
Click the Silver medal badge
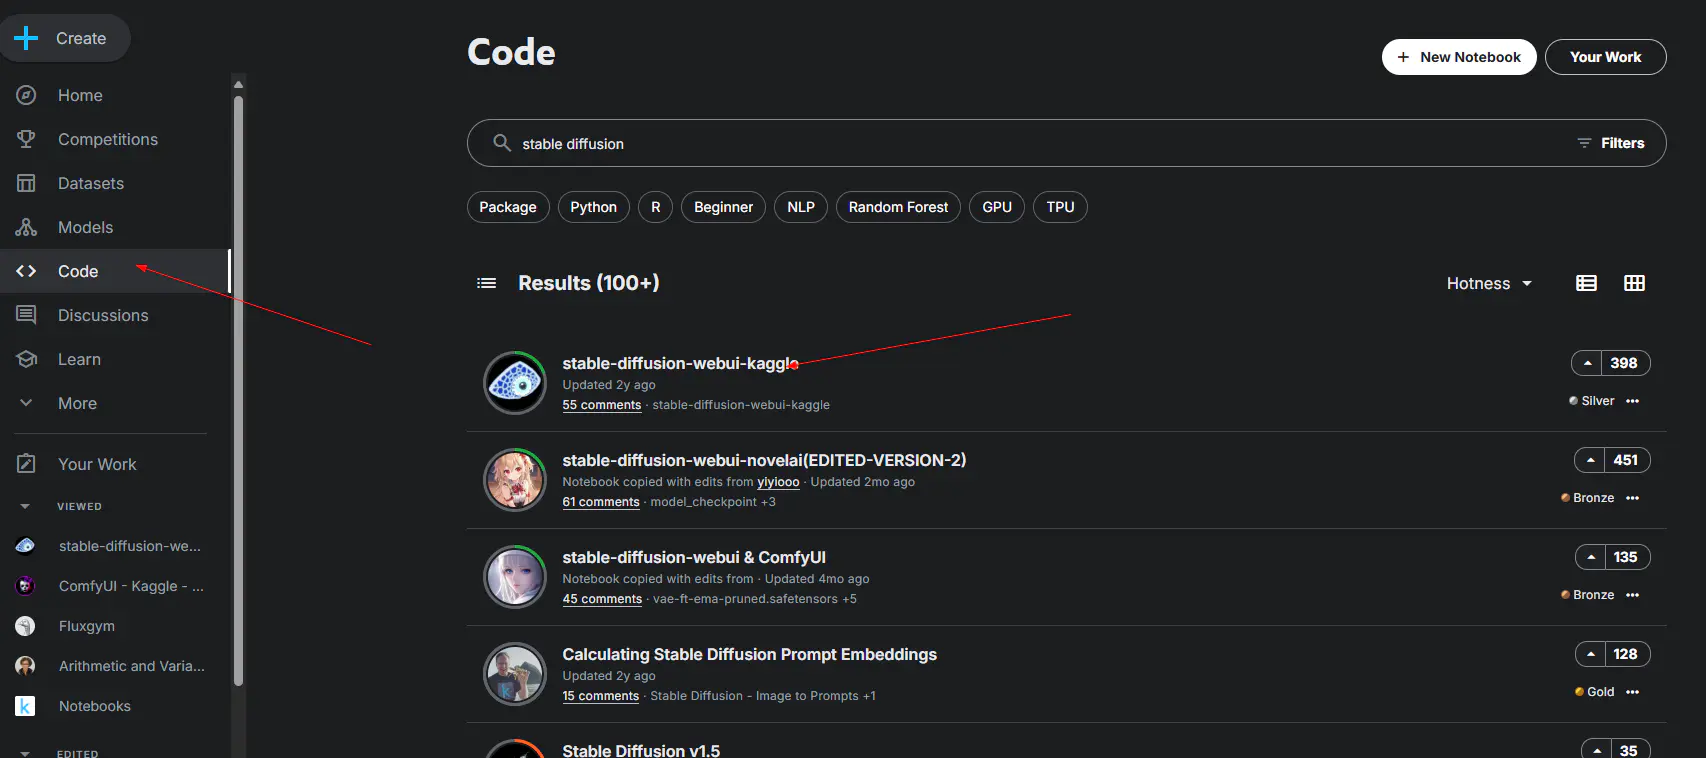[x=1591, y=401]
